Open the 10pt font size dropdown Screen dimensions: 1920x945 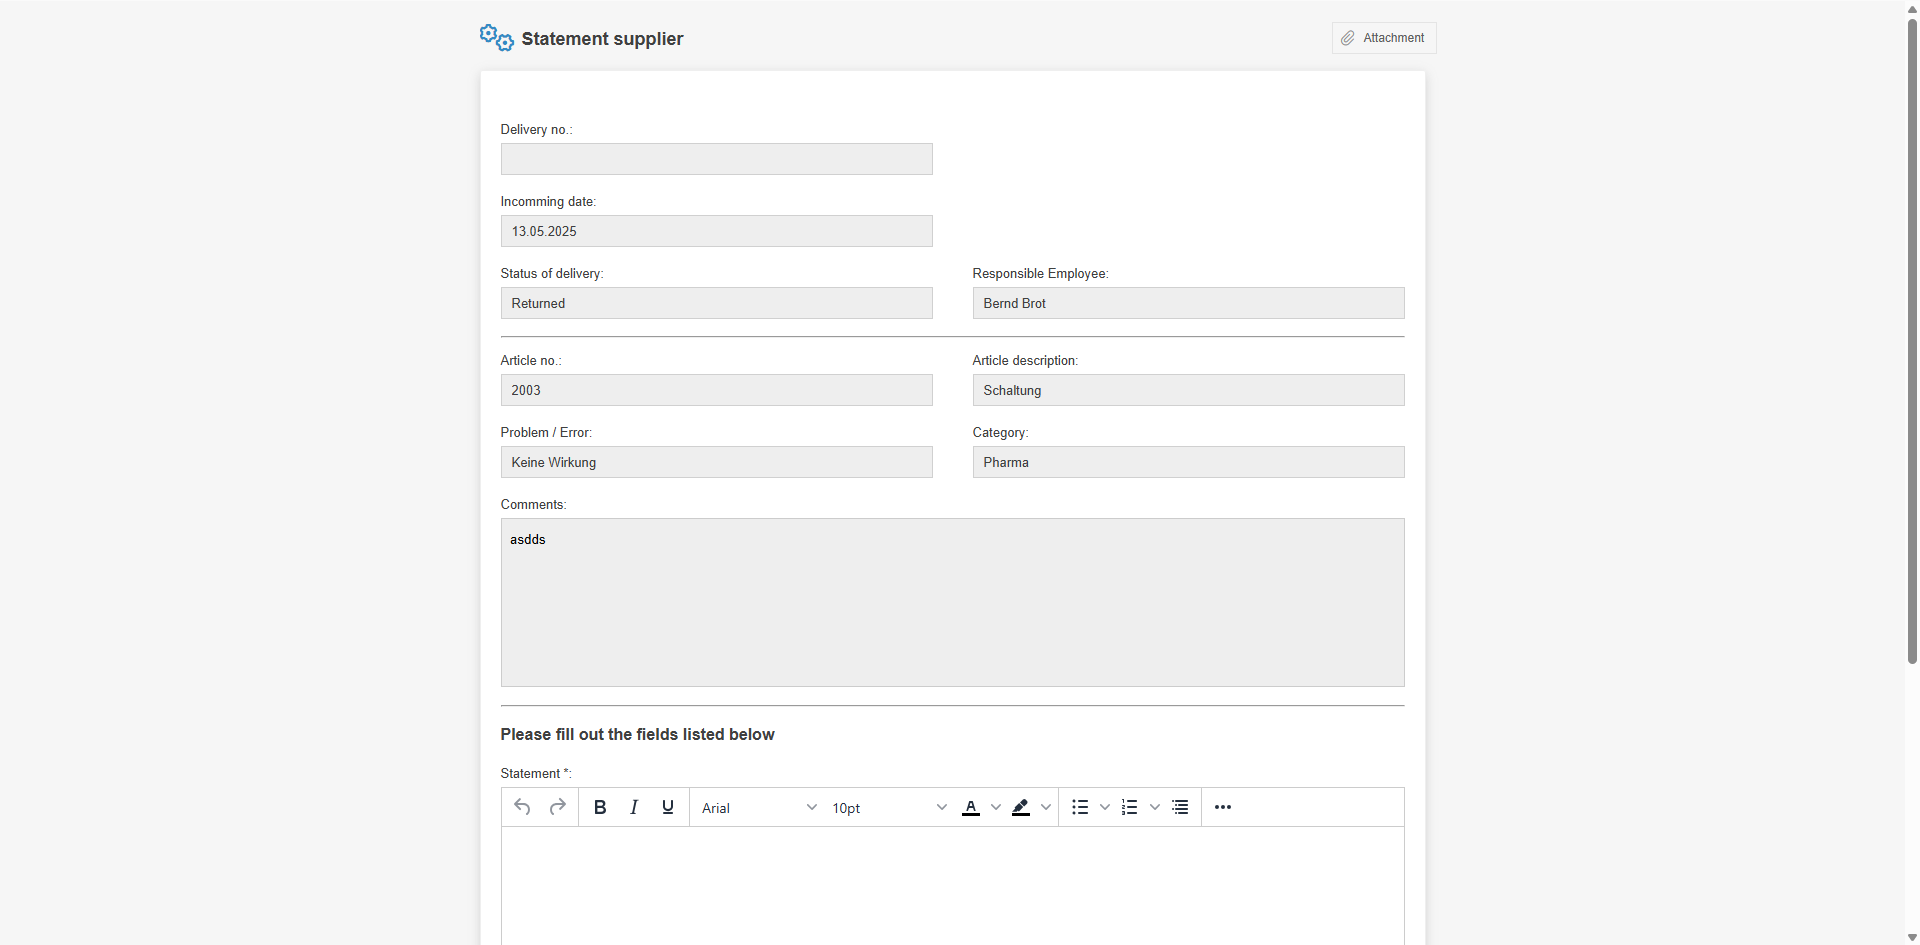[888, 808]
